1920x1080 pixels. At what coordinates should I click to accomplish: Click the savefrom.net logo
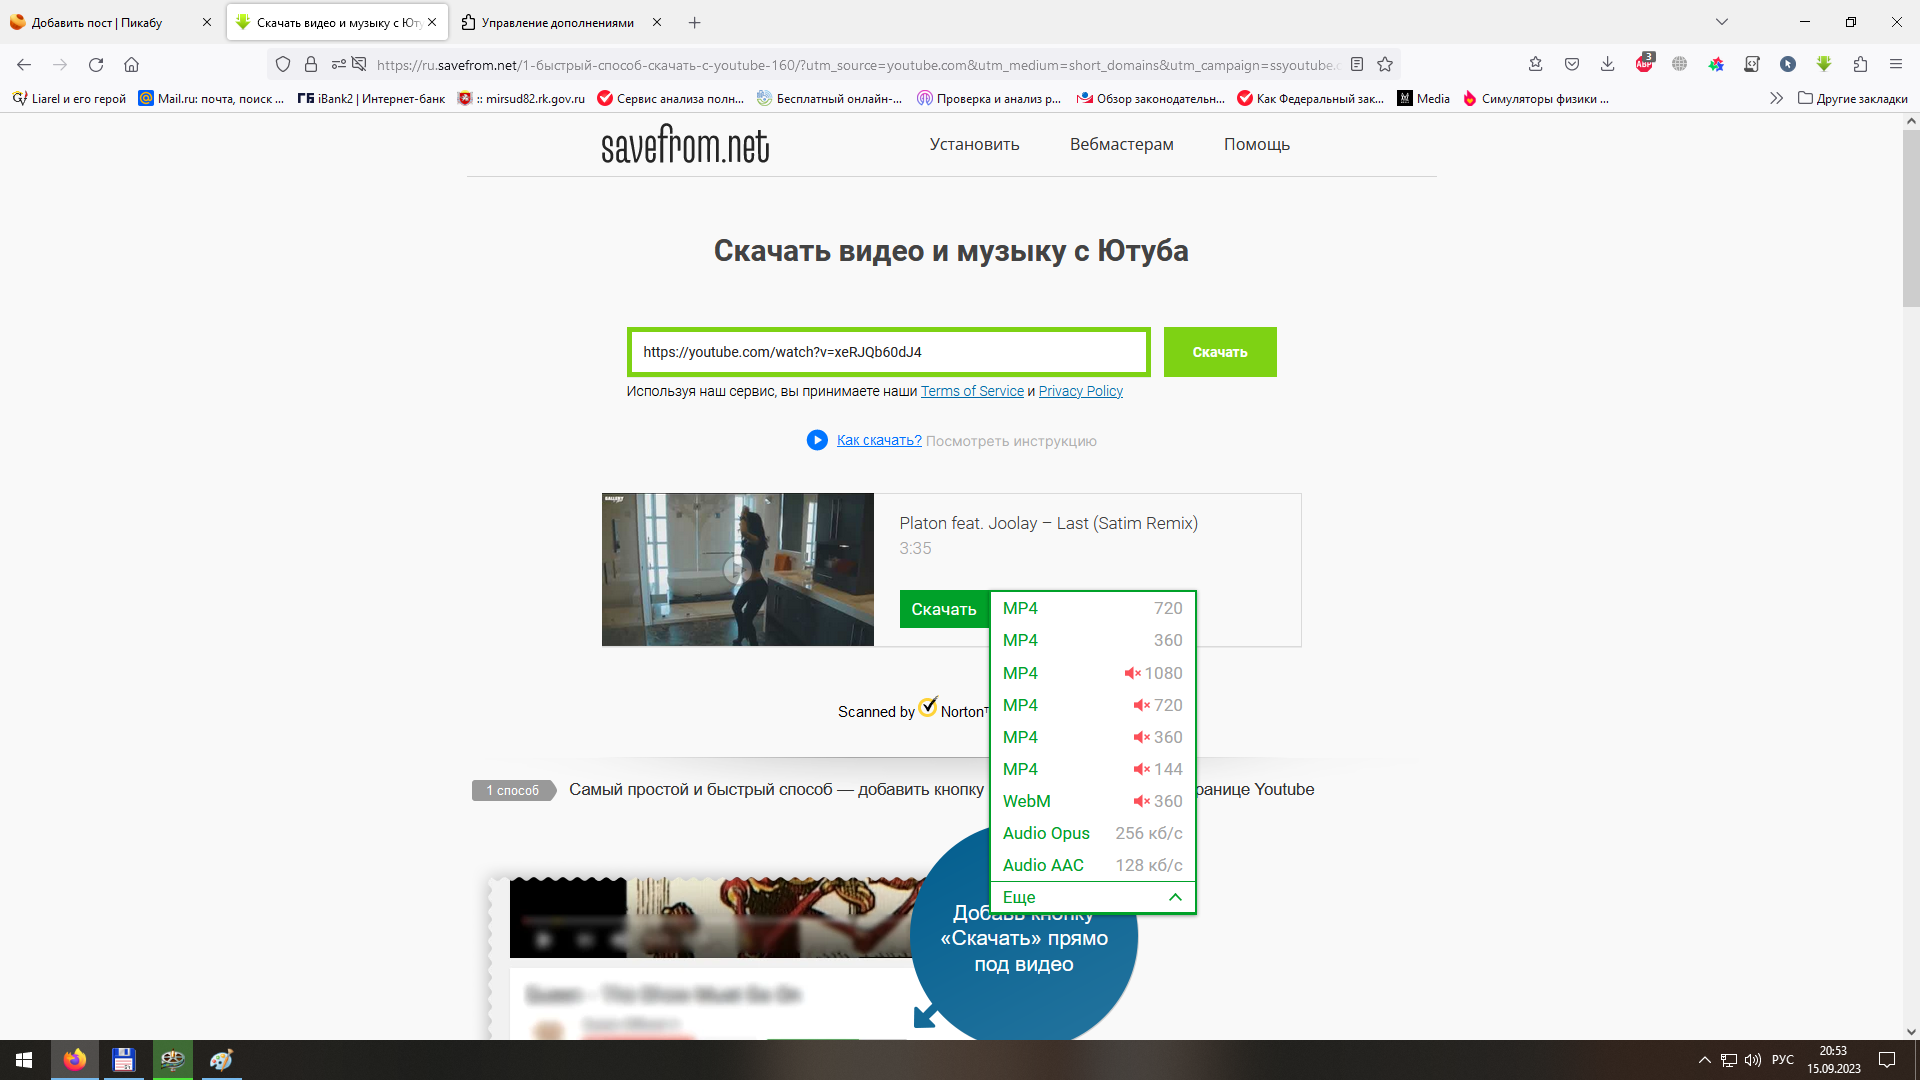[686, 145]
